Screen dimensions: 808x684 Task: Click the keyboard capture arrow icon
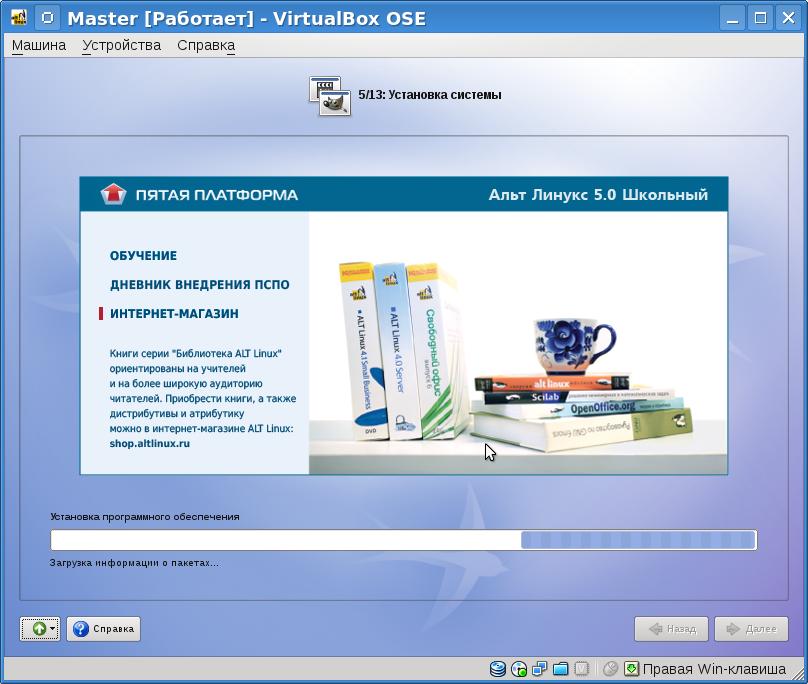coord(631,669)
